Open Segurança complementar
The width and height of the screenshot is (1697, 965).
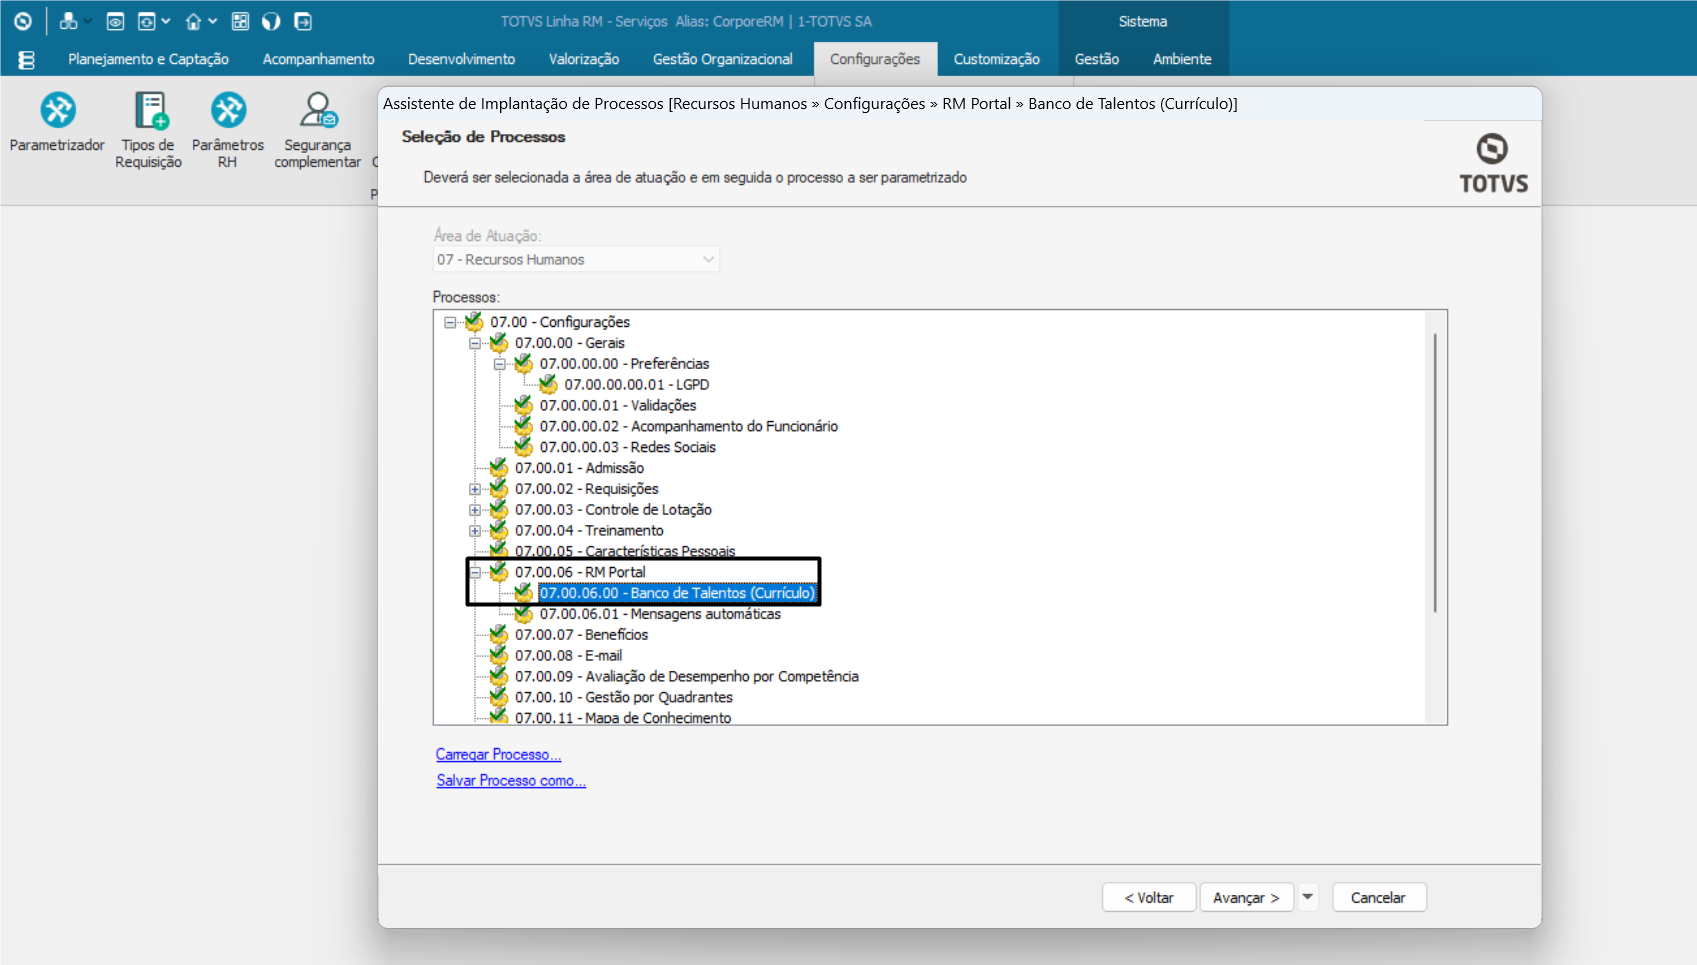click(318, 130)
